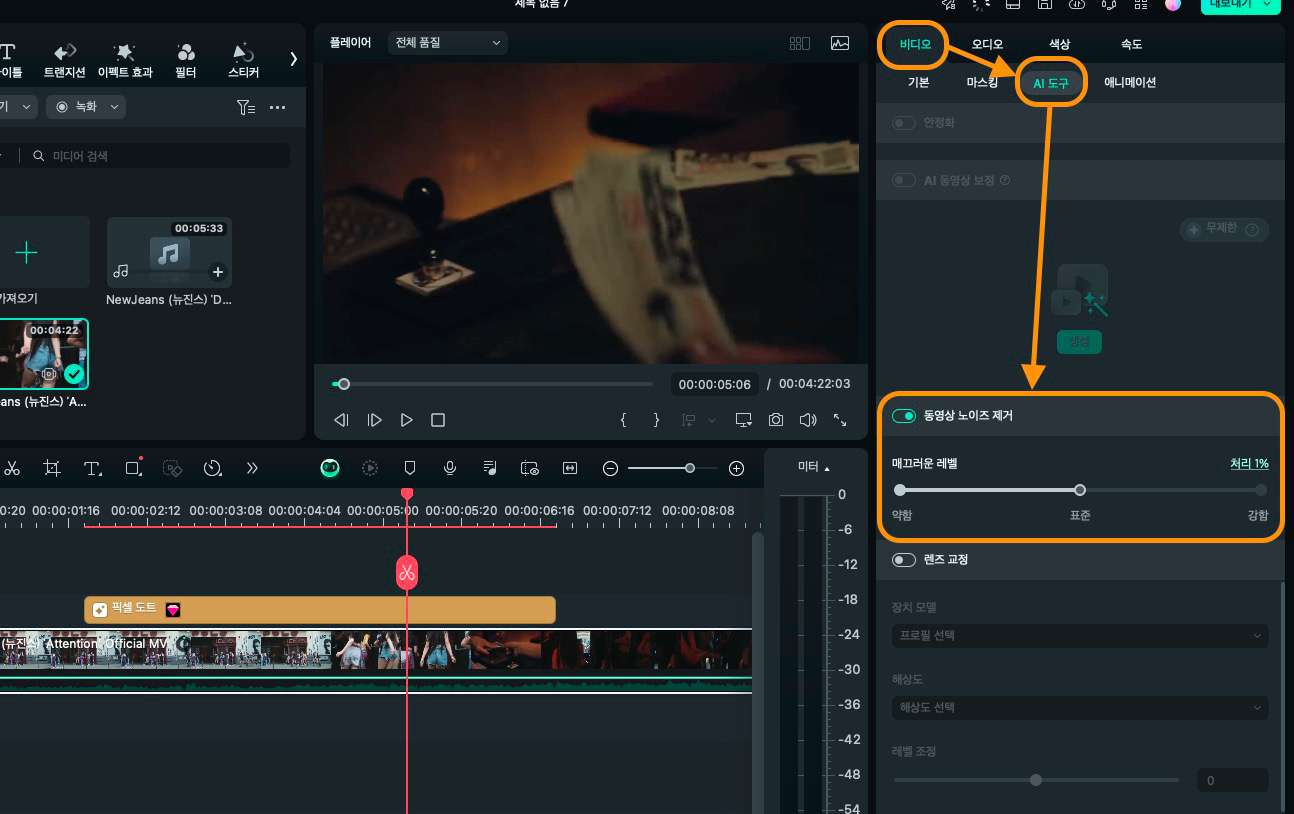Screen dimensions: 1294x814
Task: Click the 처리 1% processing link
Action: coord(1249,464)
